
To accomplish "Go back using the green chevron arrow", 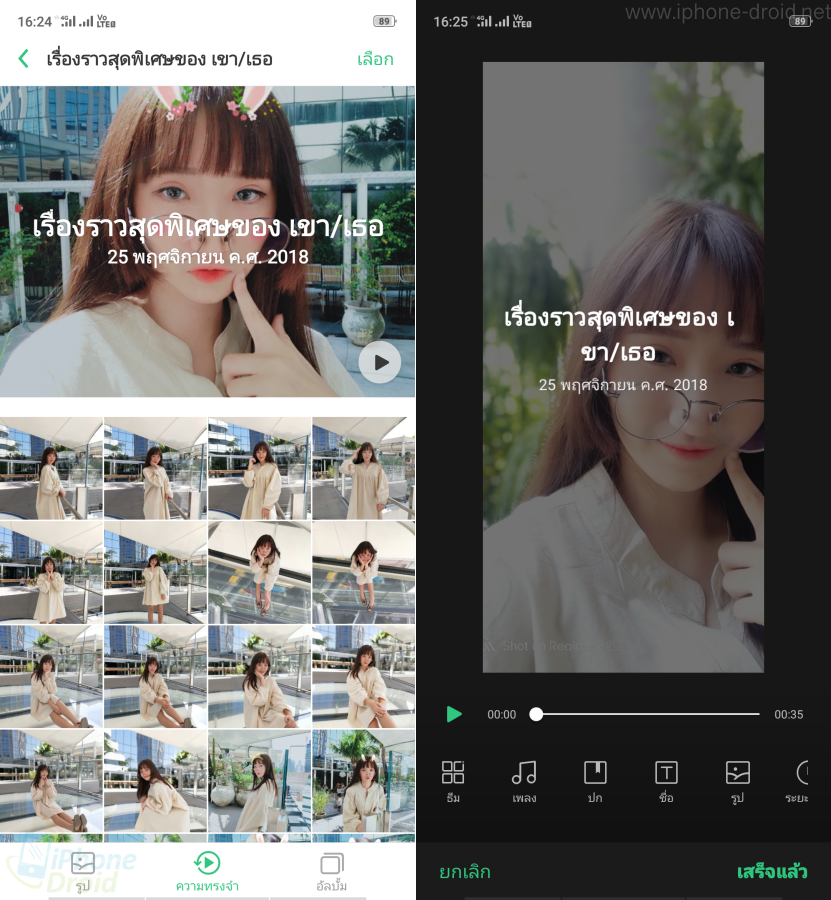I will [24, 59].
